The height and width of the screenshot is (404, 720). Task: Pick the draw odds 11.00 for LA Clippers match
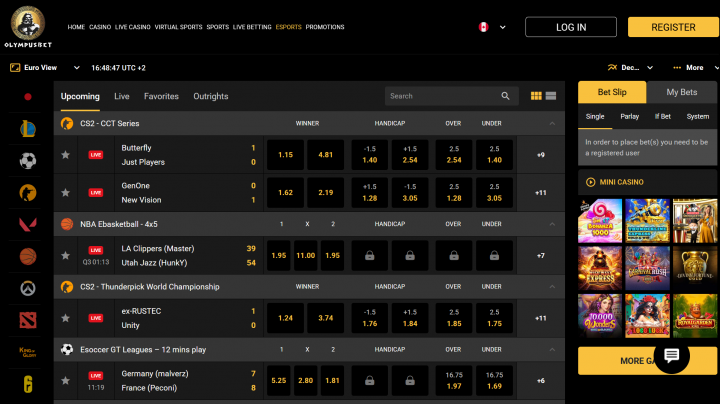tap(305, 256)
